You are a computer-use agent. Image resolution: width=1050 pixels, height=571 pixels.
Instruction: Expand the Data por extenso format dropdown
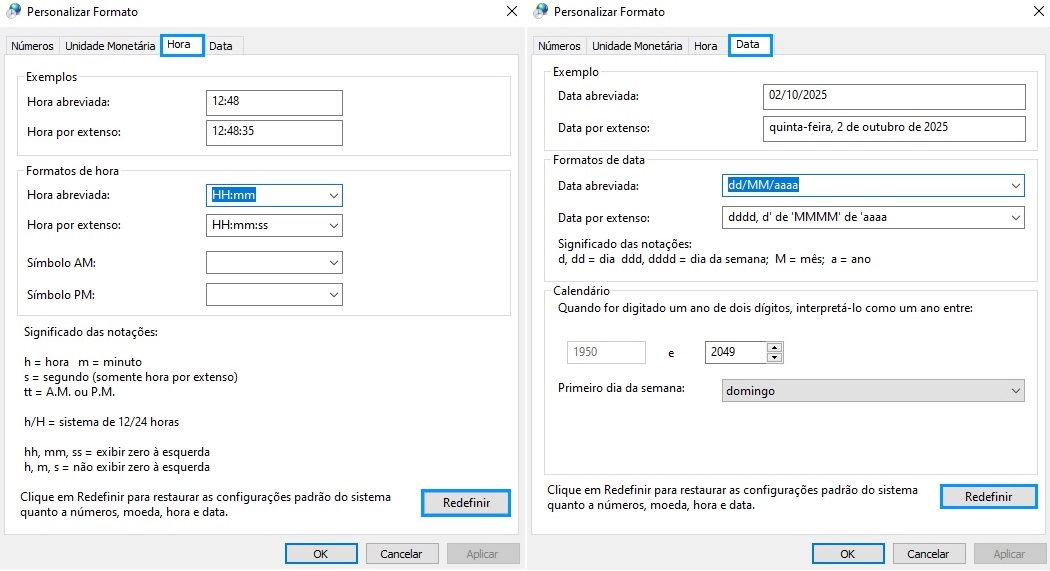(1015, 217)
